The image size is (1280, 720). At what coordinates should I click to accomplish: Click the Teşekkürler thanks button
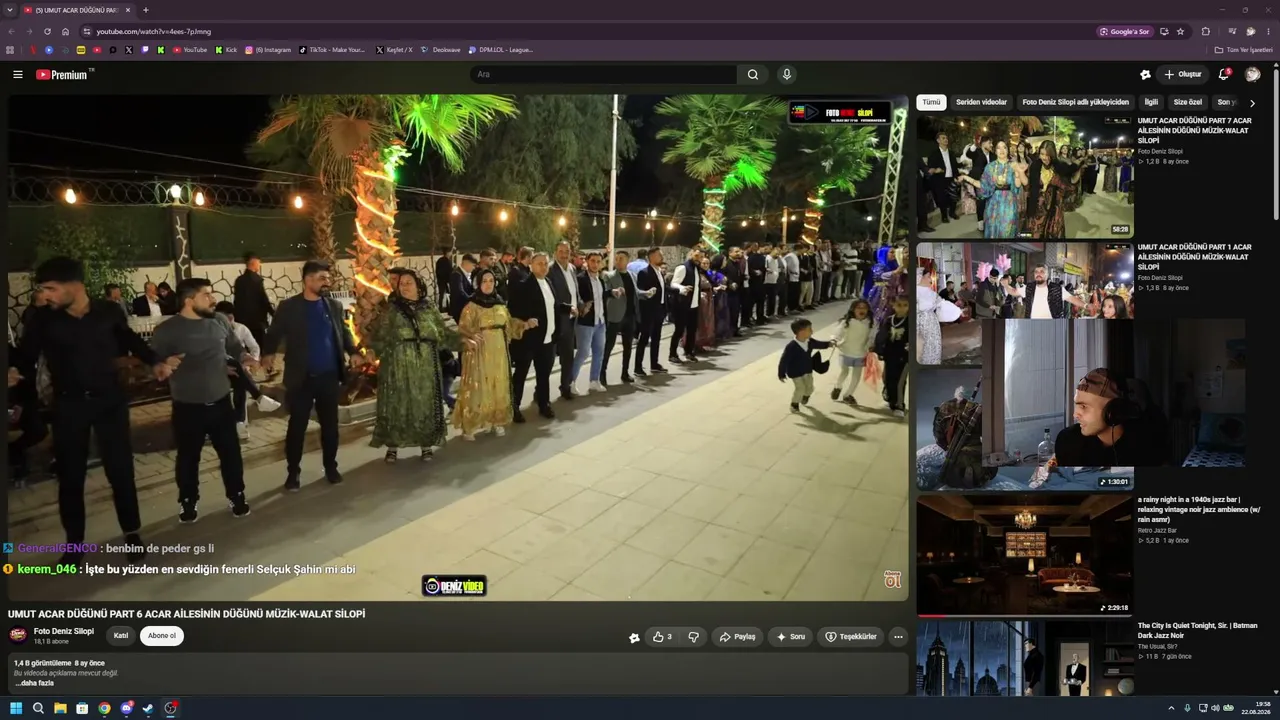(x=850, y=637)
